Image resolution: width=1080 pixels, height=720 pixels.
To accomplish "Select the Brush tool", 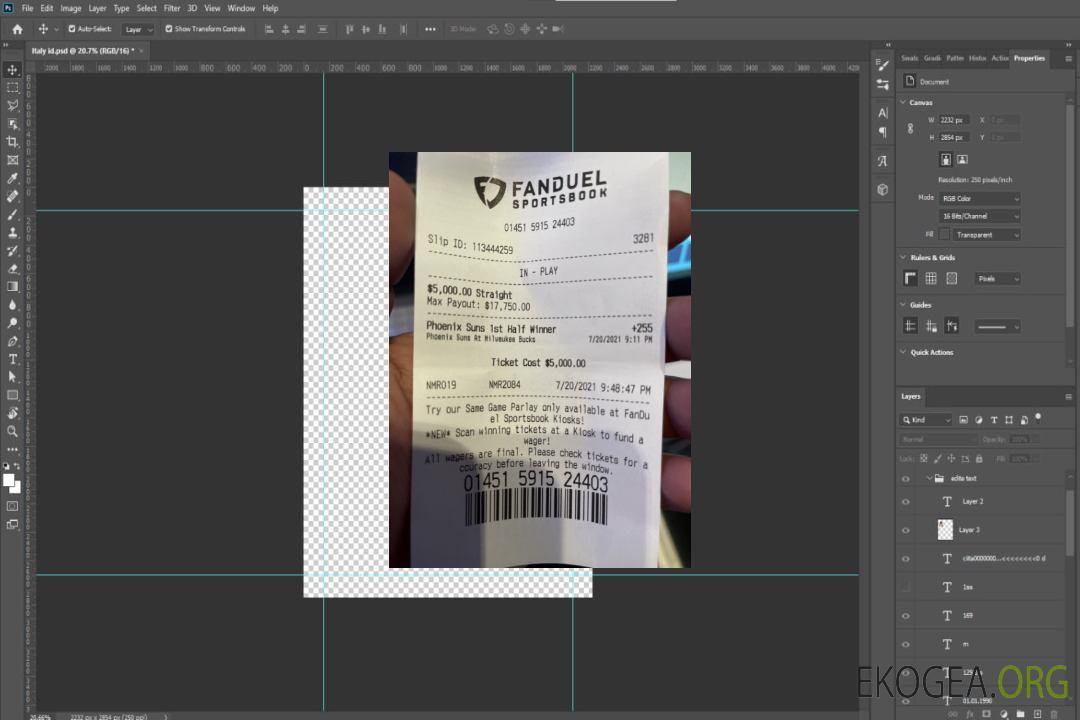I will coord(12,214).
